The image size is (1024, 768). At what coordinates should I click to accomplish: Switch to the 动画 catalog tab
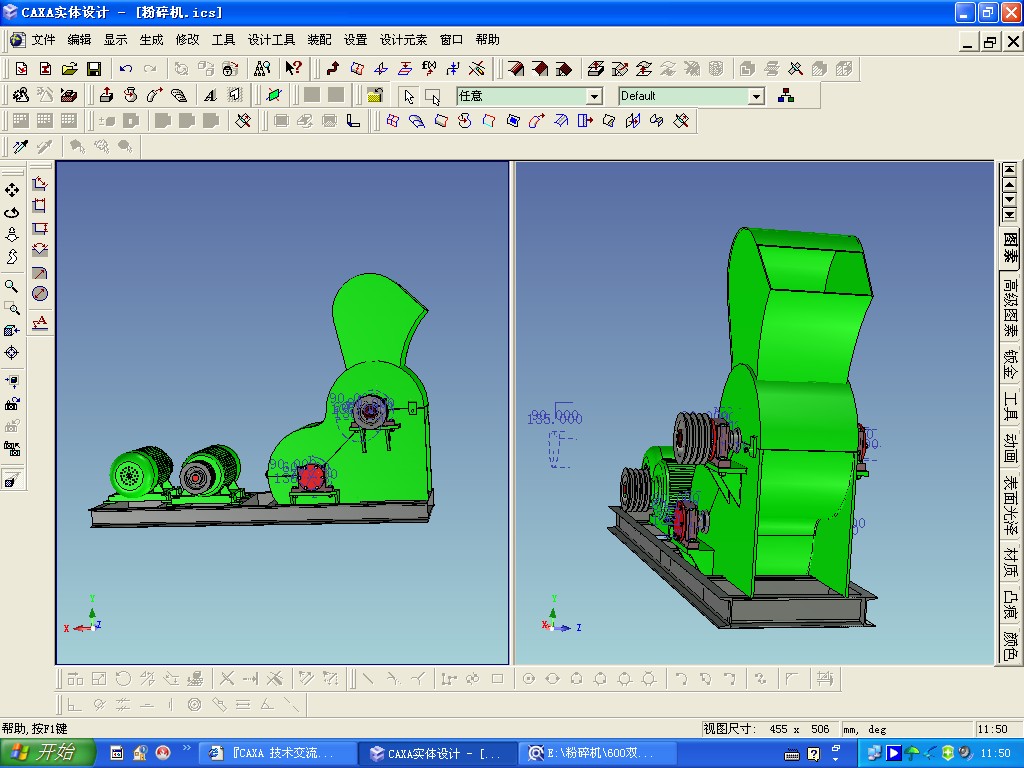(x=1010, y=448)
